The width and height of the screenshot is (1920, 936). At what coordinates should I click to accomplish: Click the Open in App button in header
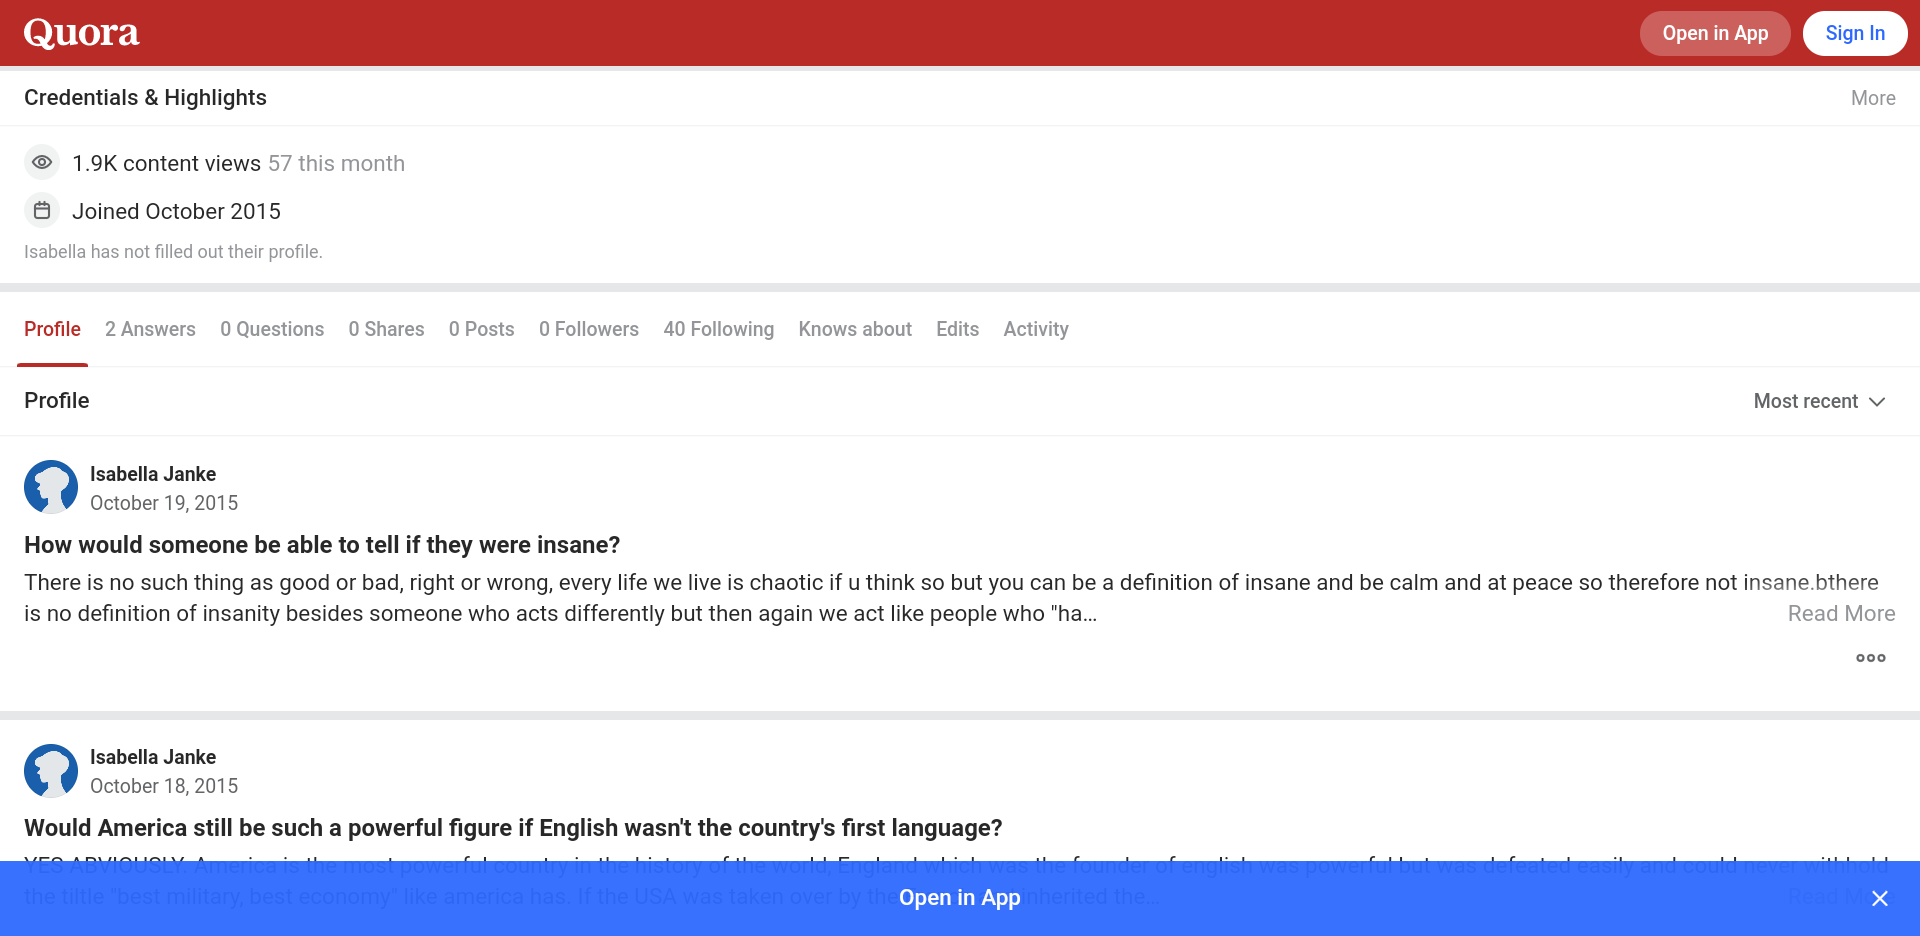1715,33
